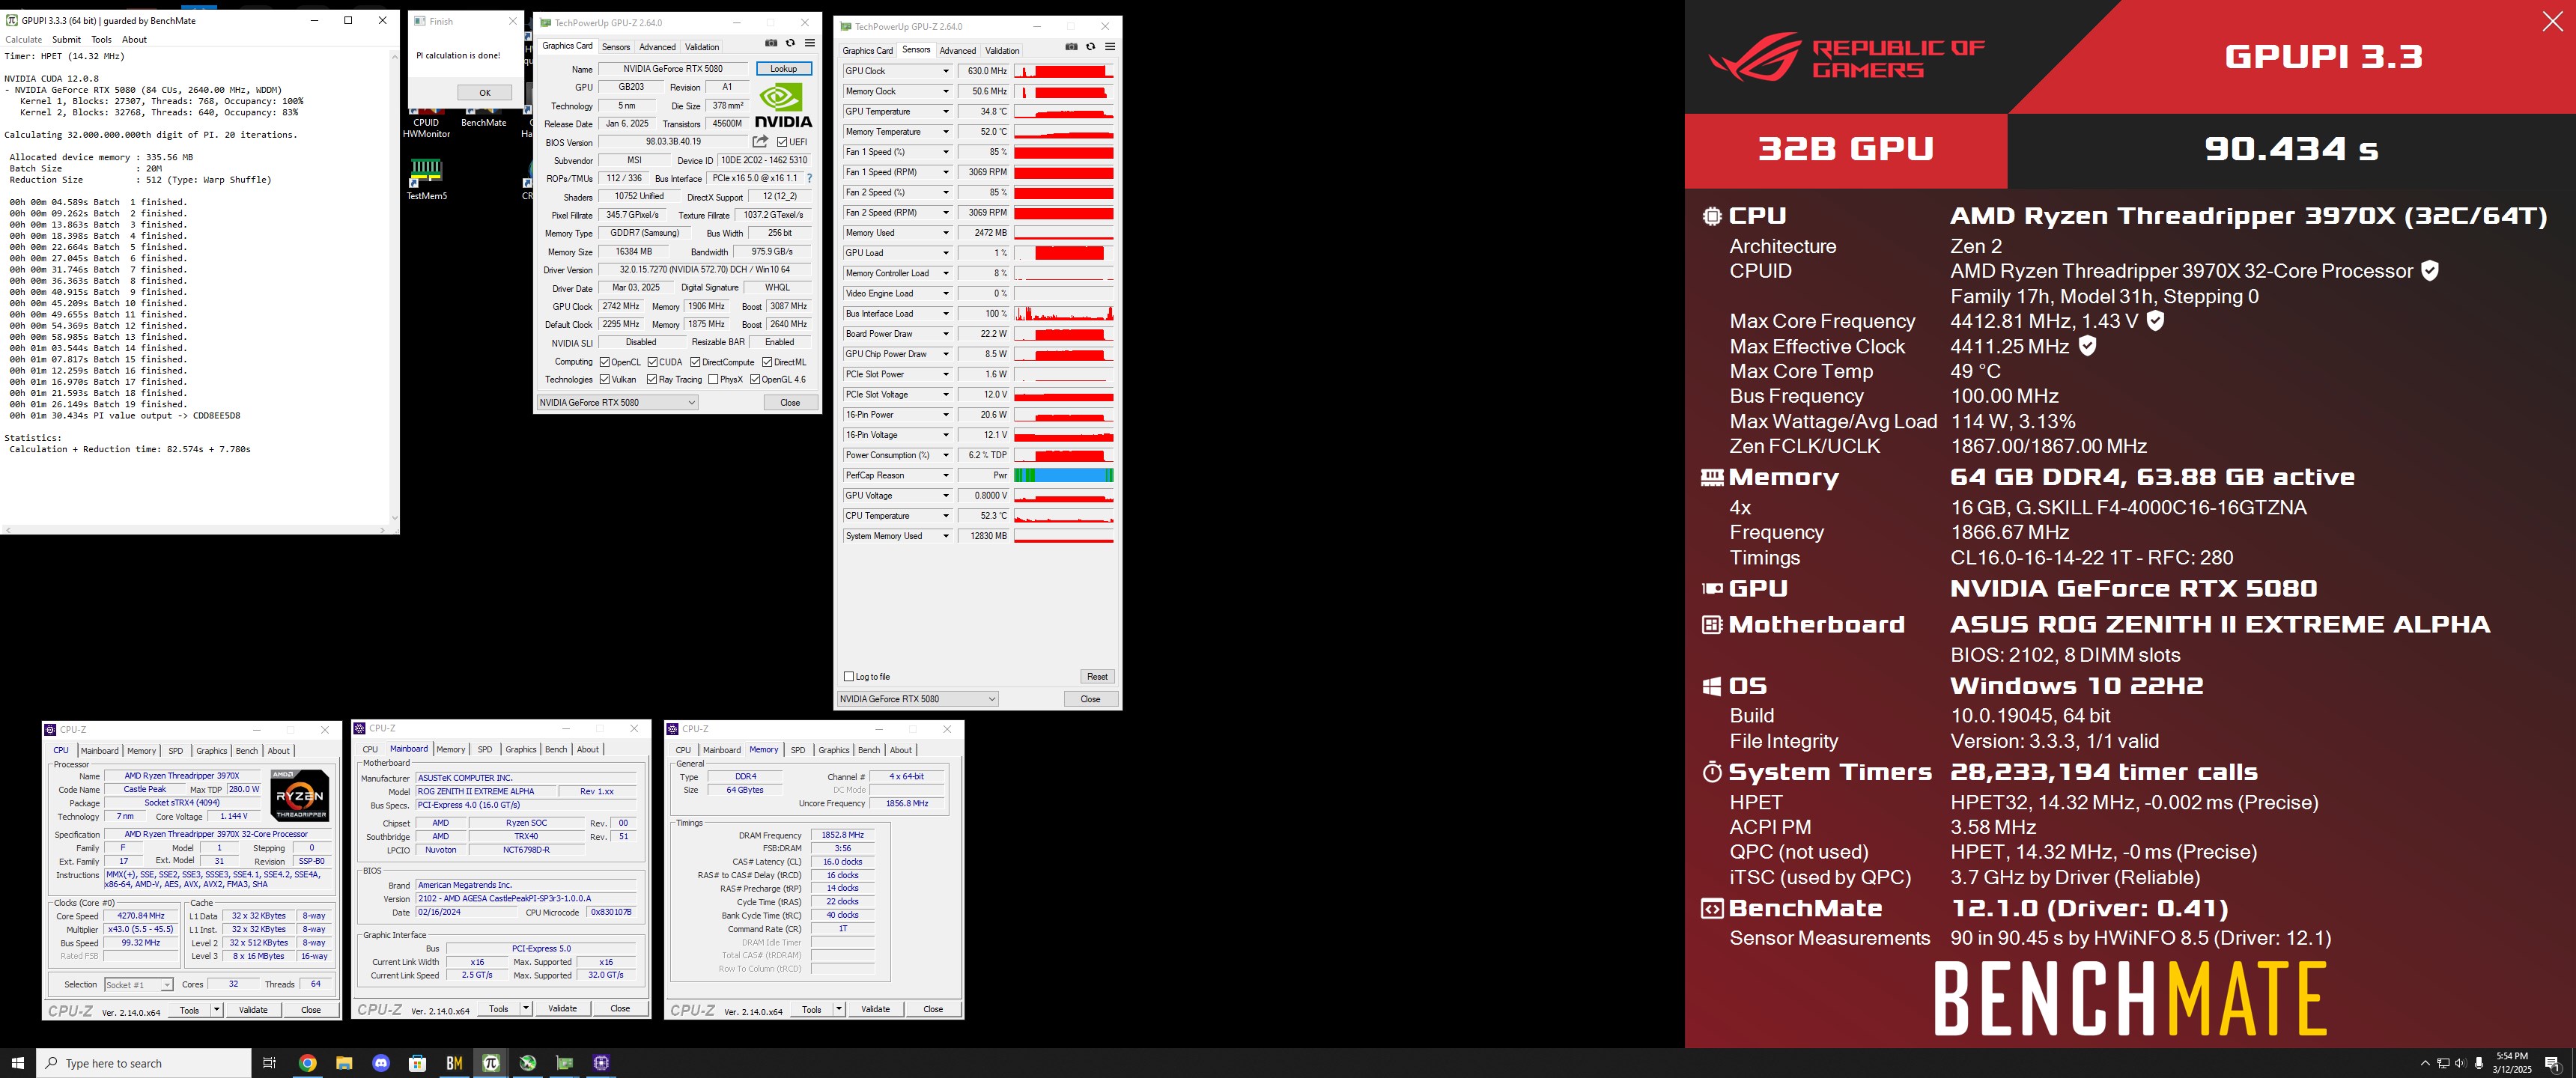2576x1078 pixels.
Task: Click Windows taskbar search box
Action: click(143, 1063)
